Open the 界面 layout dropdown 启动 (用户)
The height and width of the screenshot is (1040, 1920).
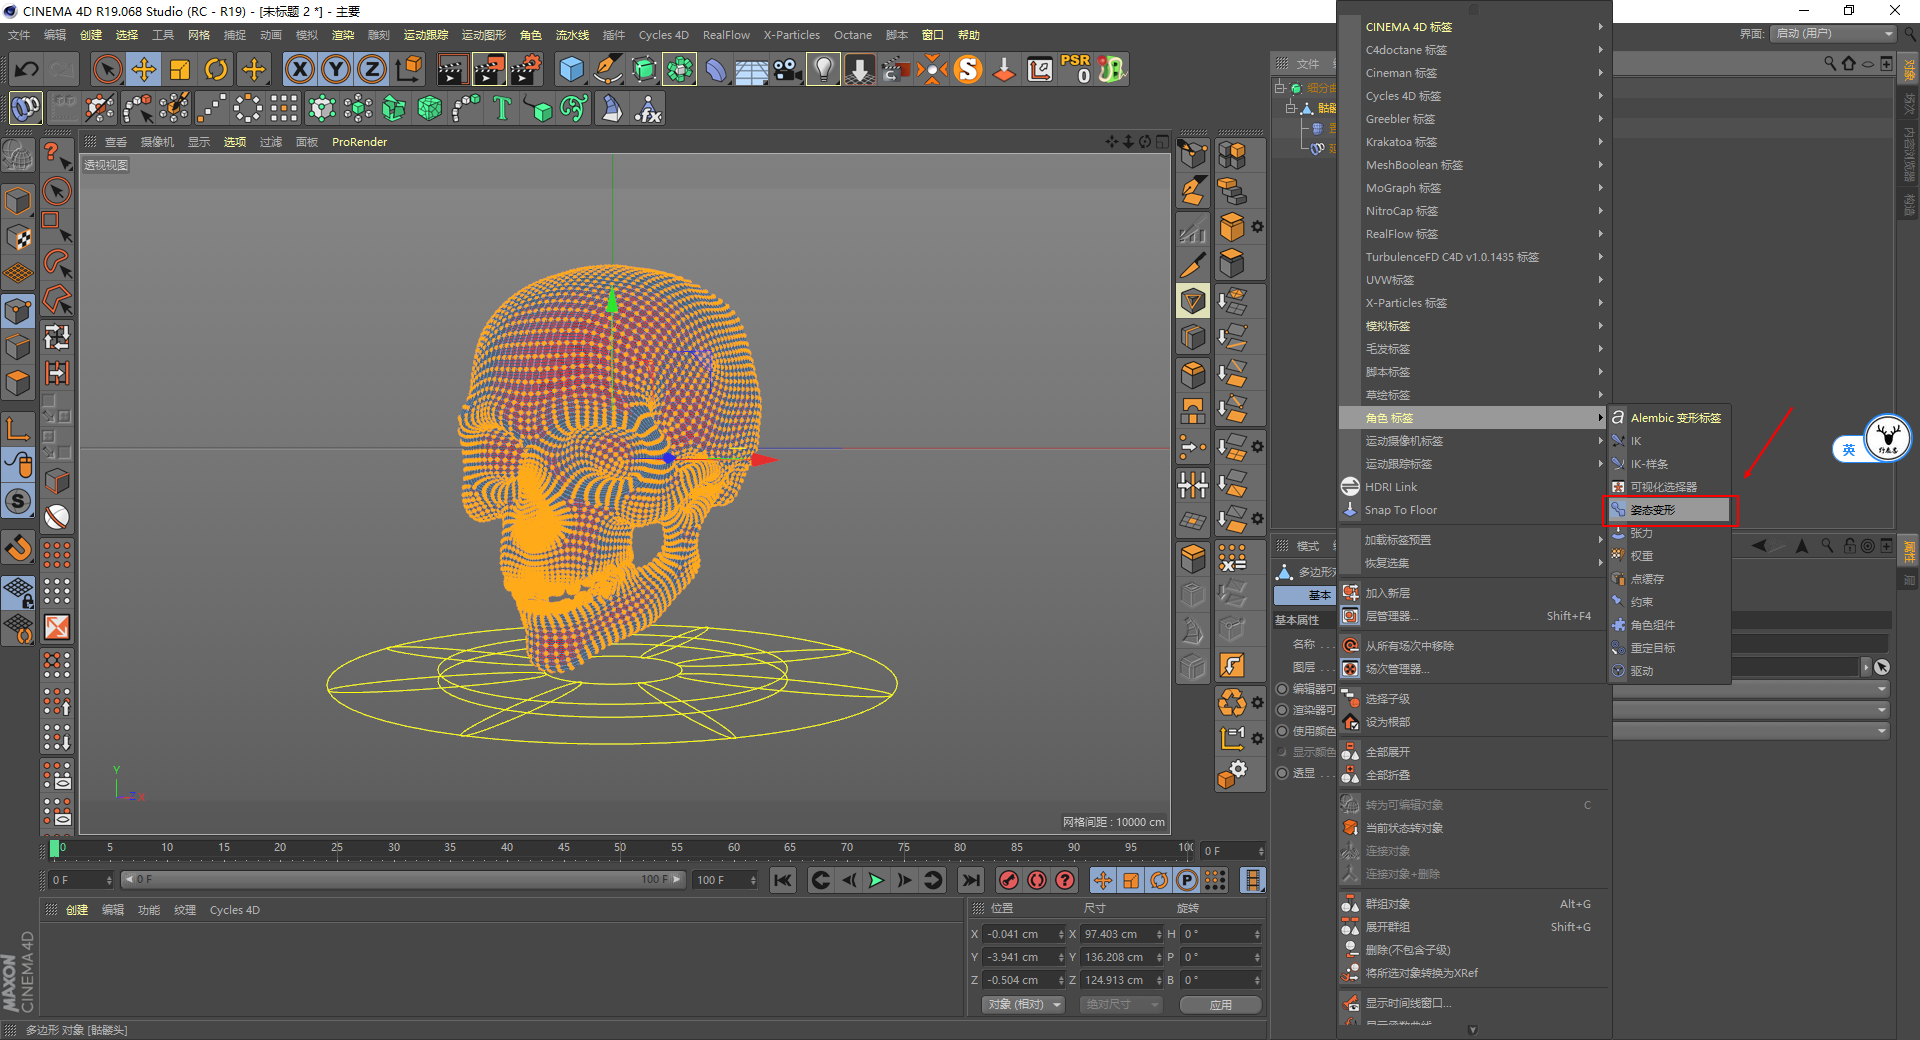click(1834, 34)
